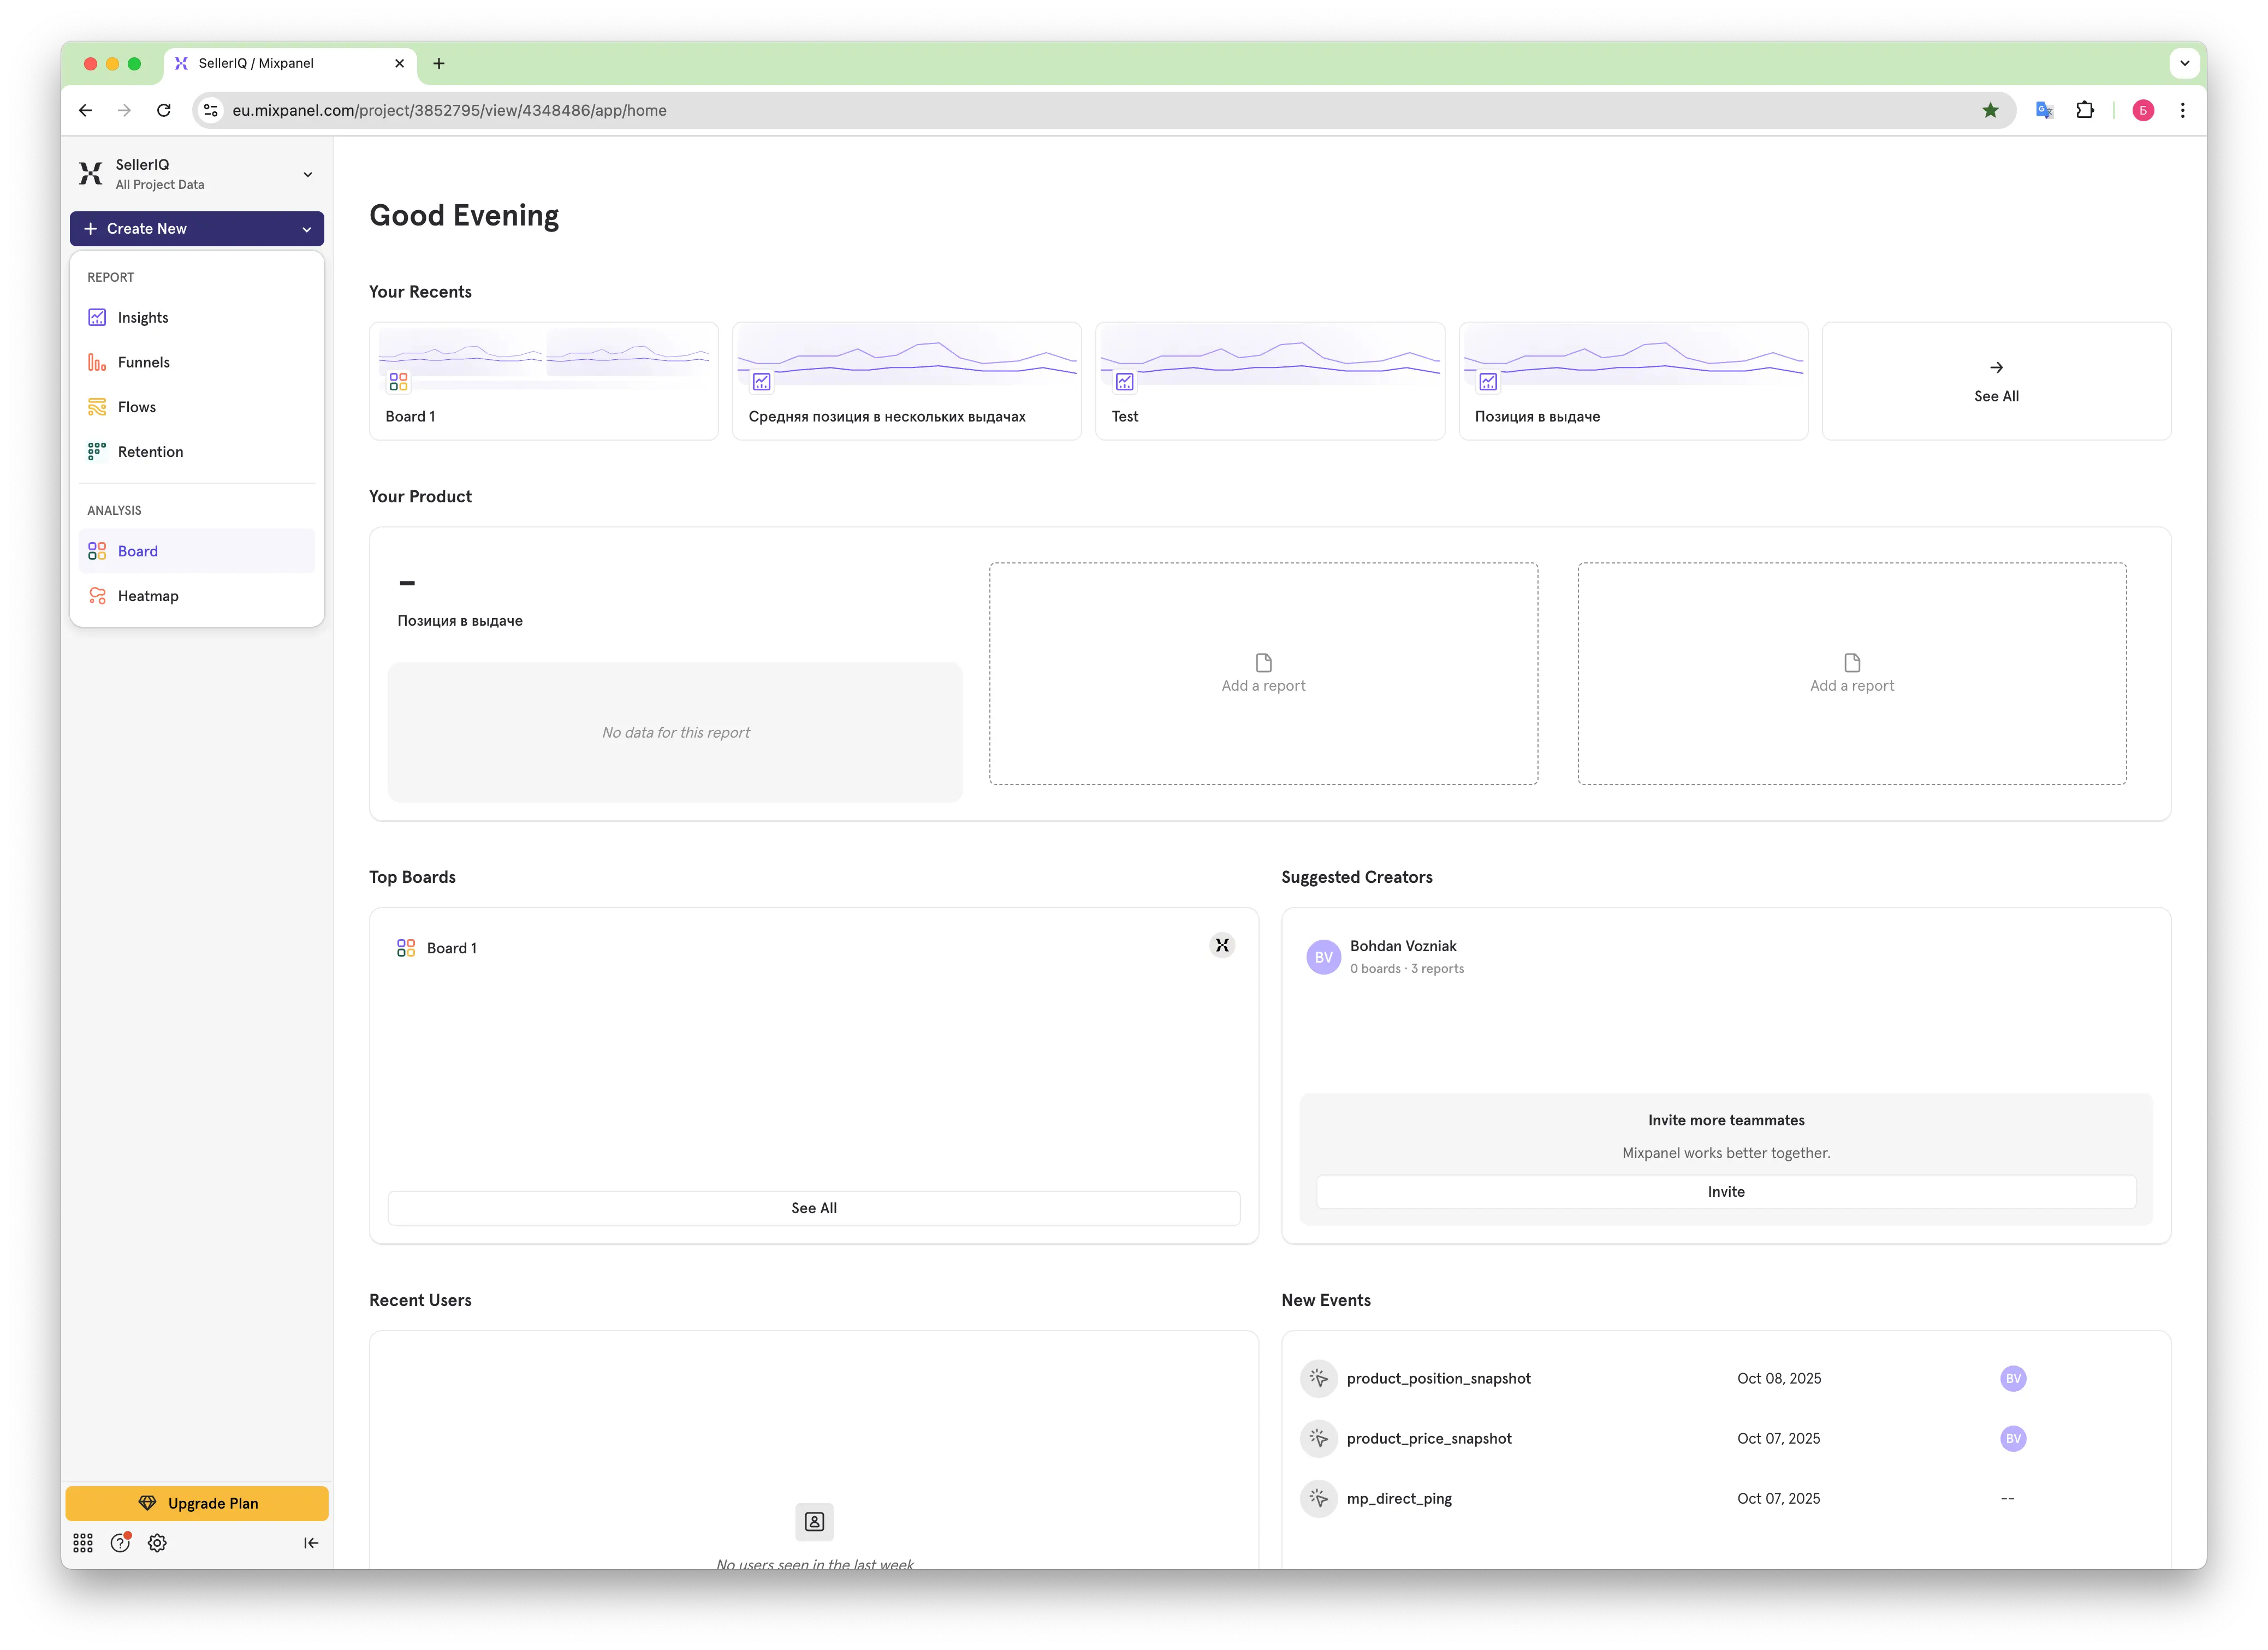Select Funnels from the Create New menu

196,362
